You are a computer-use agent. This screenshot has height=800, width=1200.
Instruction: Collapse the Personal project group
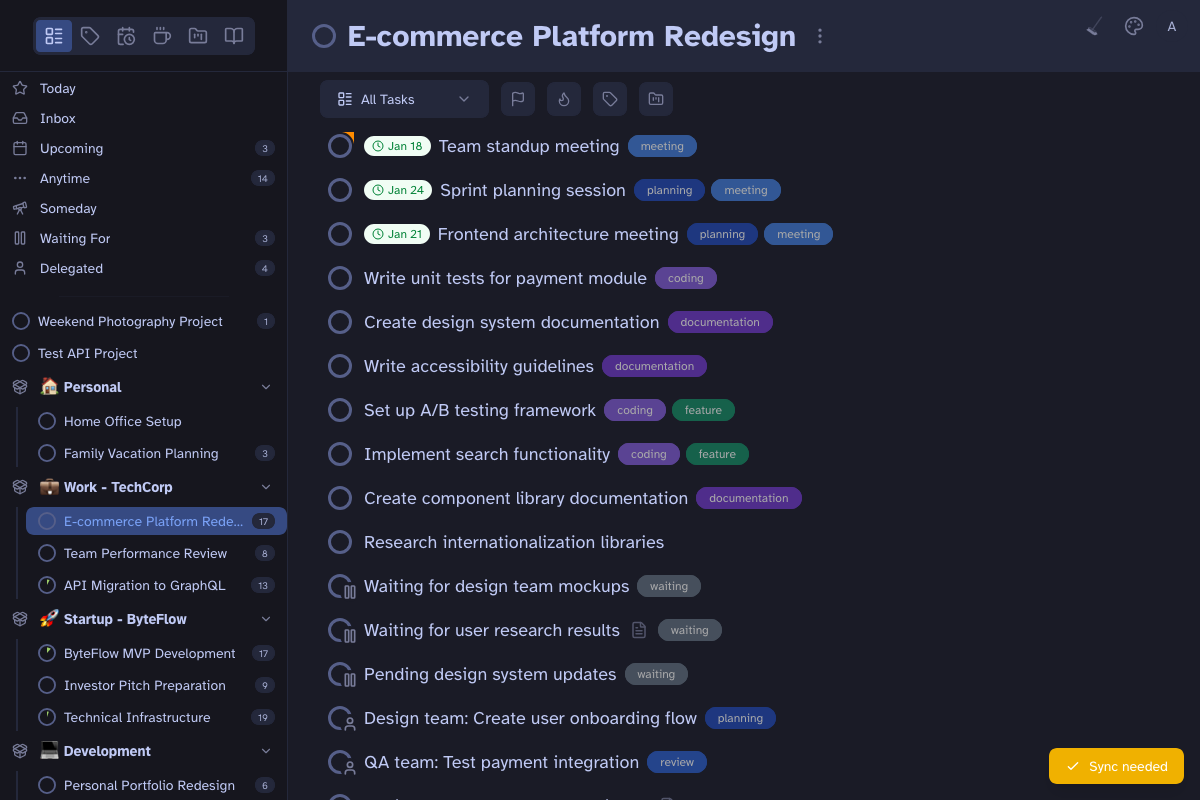click(x=266, y=386)
